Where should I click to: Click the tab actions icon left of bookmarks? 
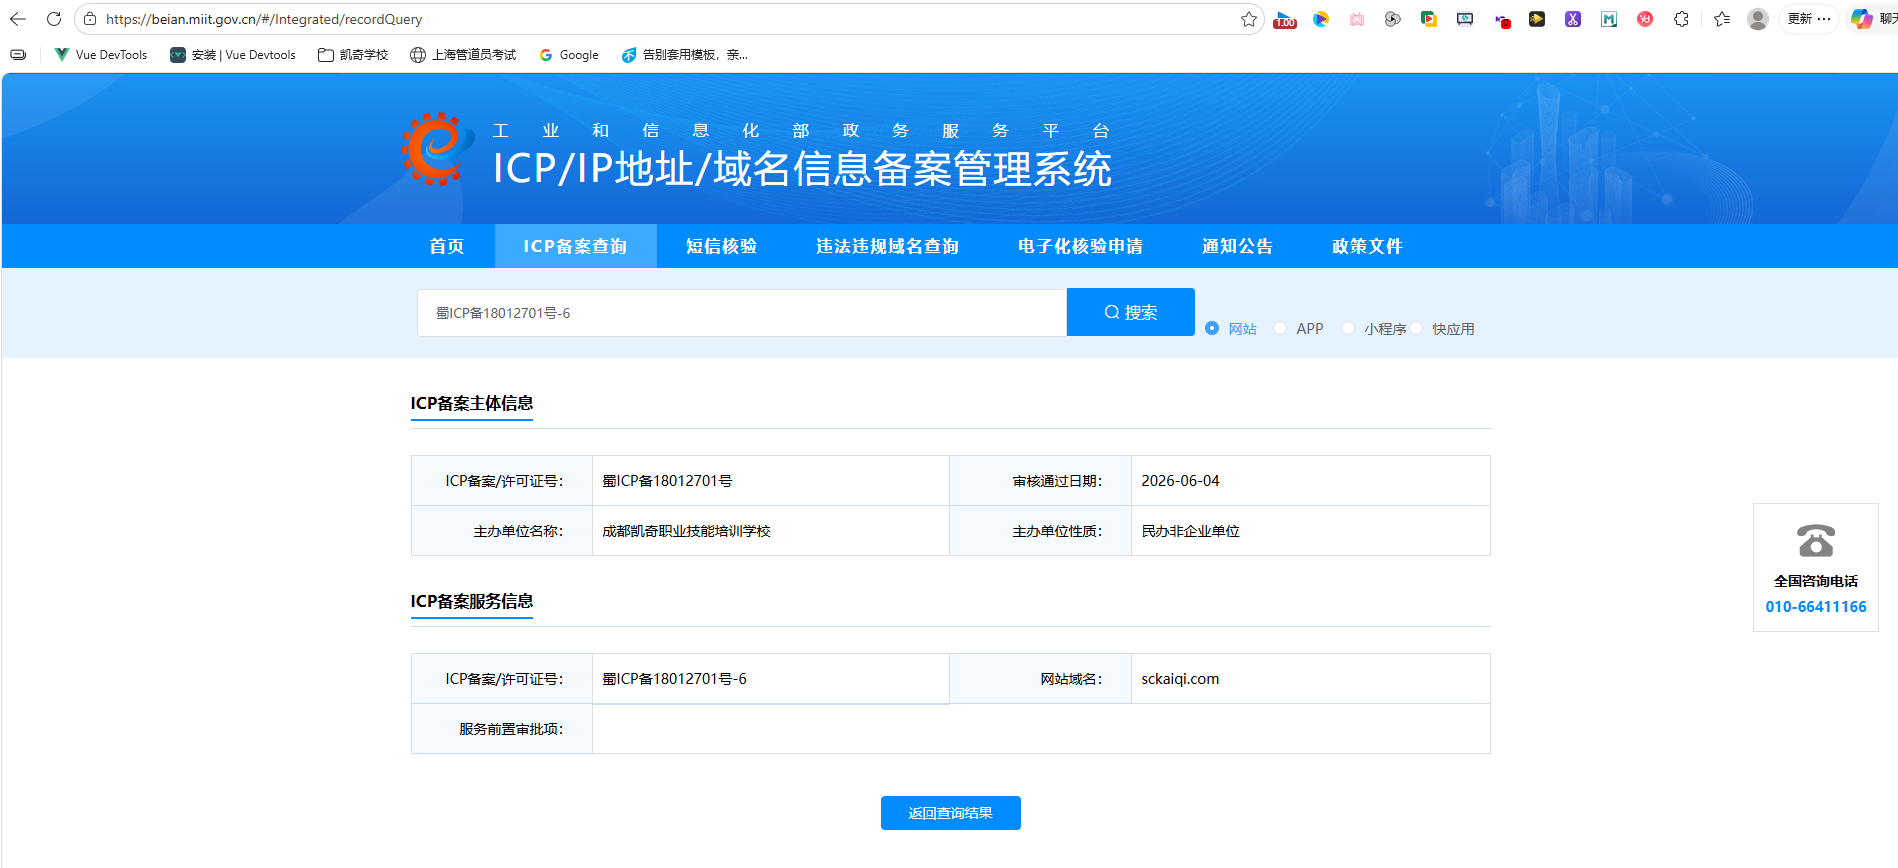(x=18, y=55)
